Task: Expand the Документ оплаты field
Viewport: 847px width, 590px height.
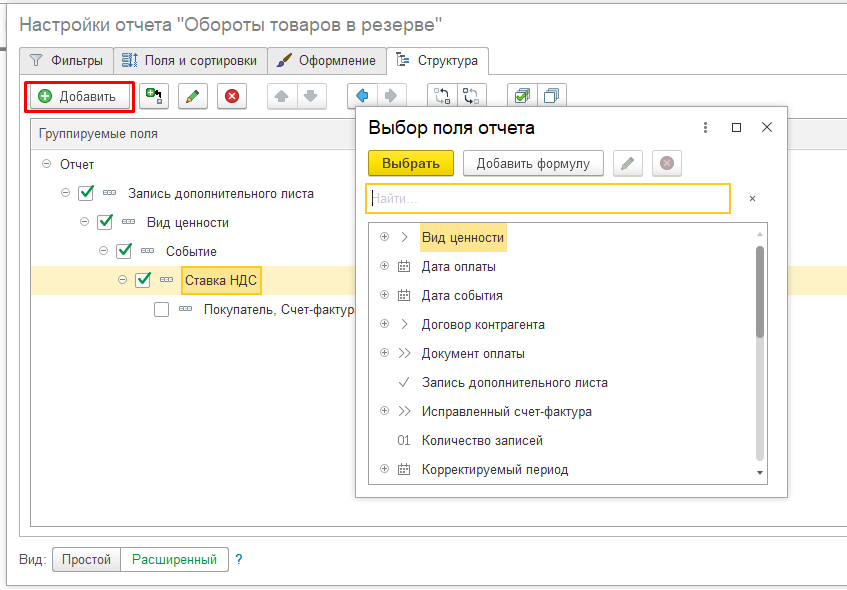Action: pyautogui.click(x=384, y=353)
